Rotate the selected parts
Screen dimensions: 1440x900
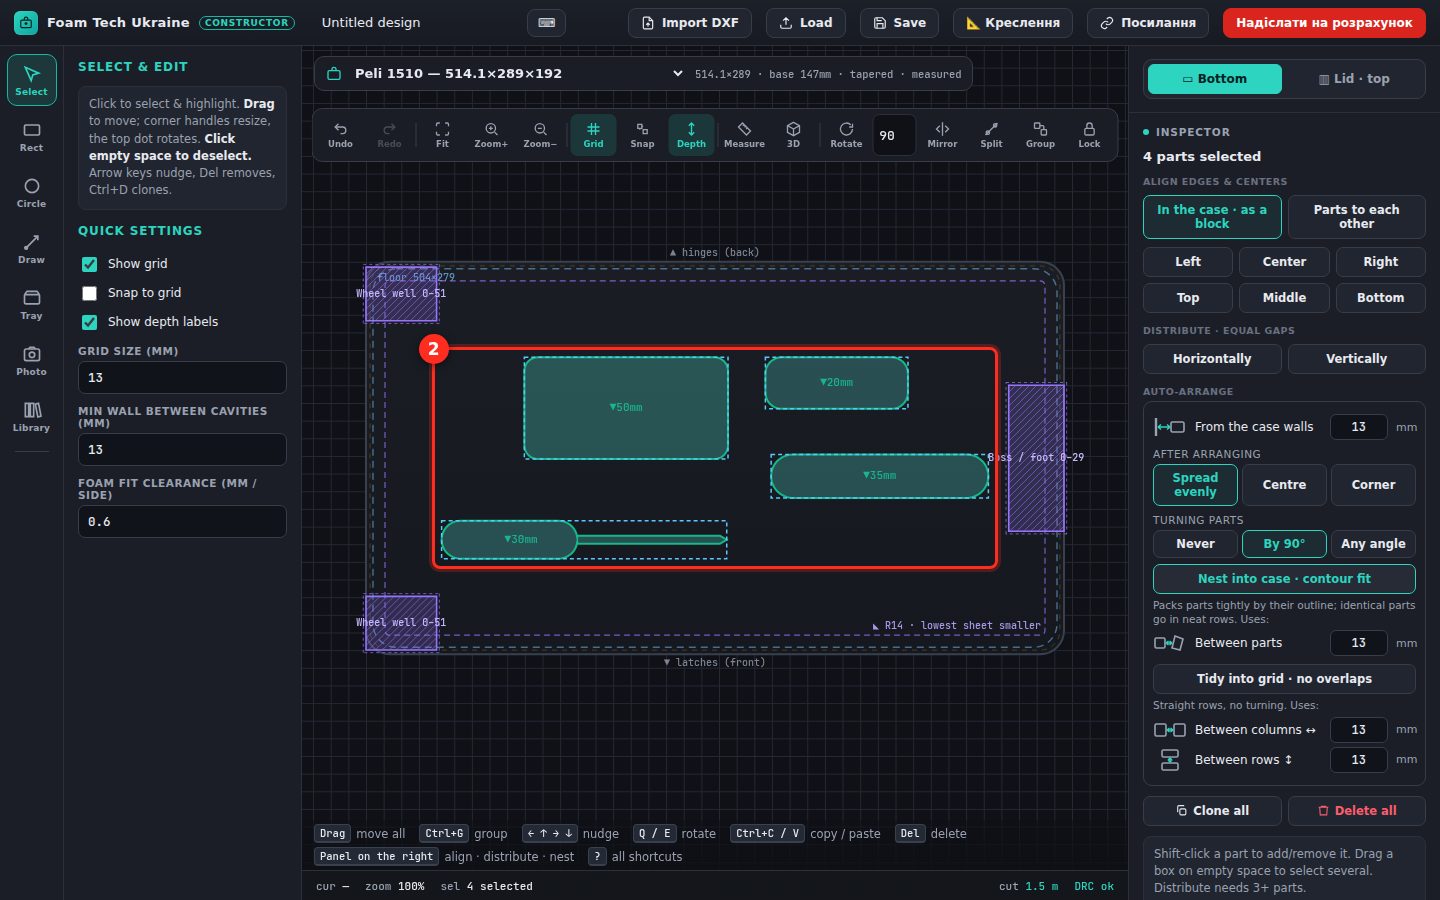(x=846, y=135)
